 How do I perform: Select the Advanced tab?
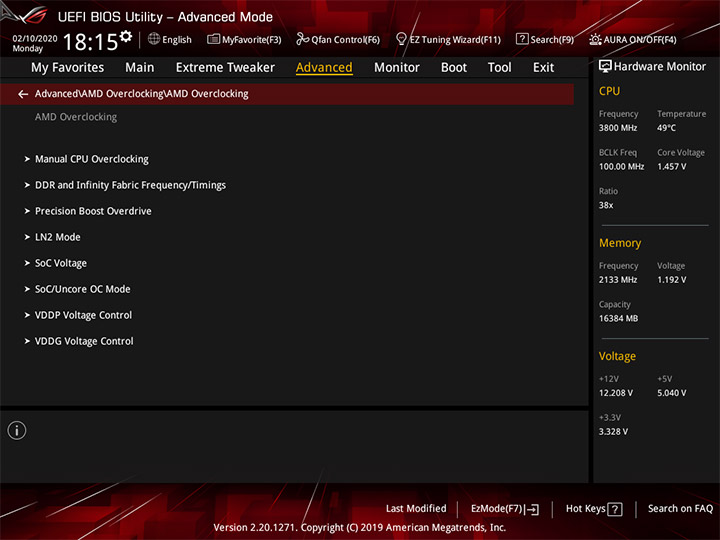click(x=324, y=68)
